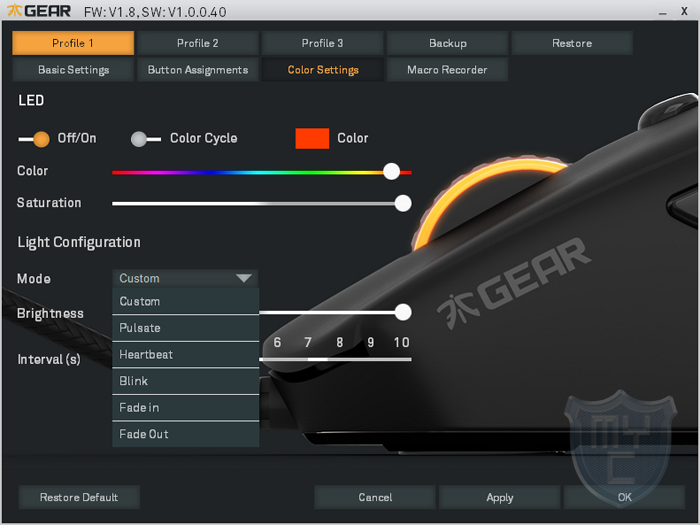Confirm with the OK button
The height and width of the screenshot is (525, 700).
[624, 497]
